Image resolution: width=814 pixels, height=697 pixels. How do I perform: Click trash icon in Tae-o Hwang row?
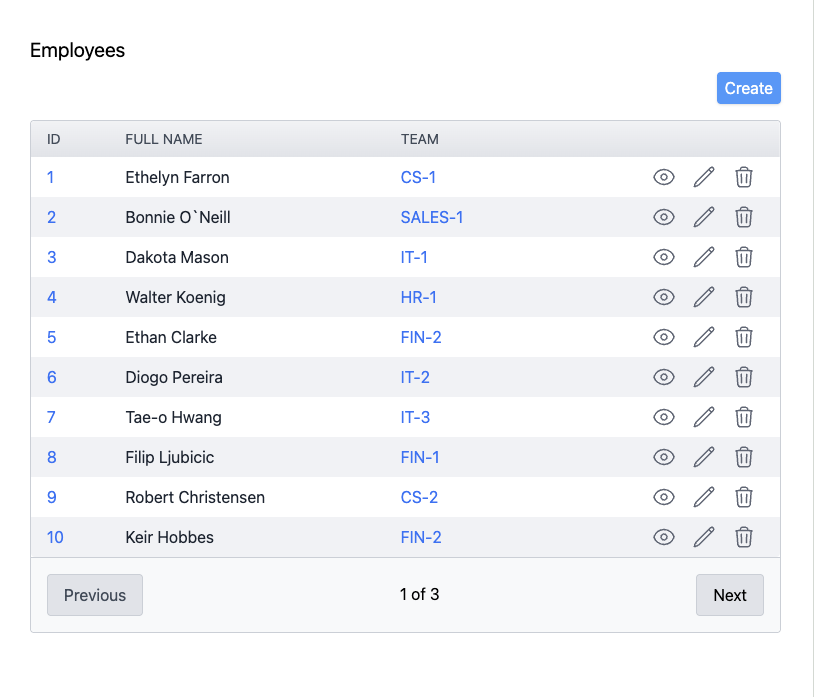click(743, 417)
